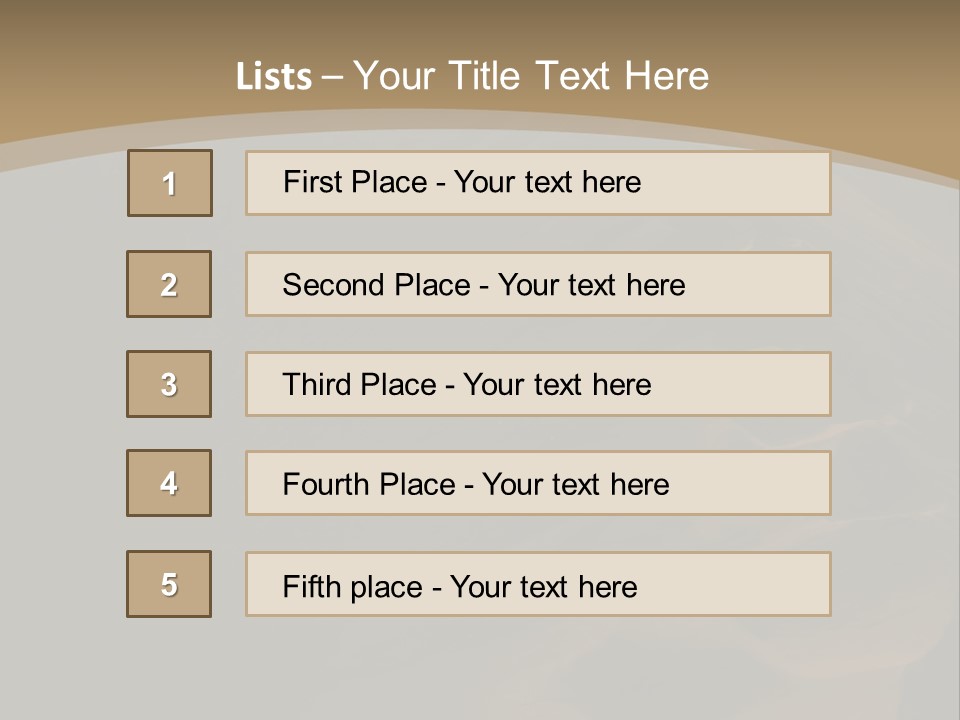Click the number 2 box

point(169,284)
